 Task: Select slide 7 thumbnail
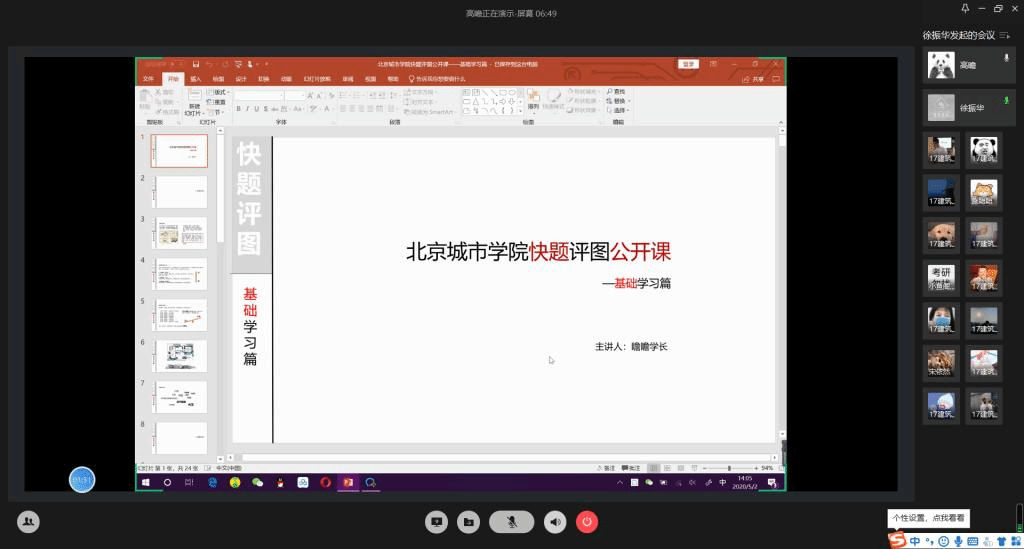[180, 397]
